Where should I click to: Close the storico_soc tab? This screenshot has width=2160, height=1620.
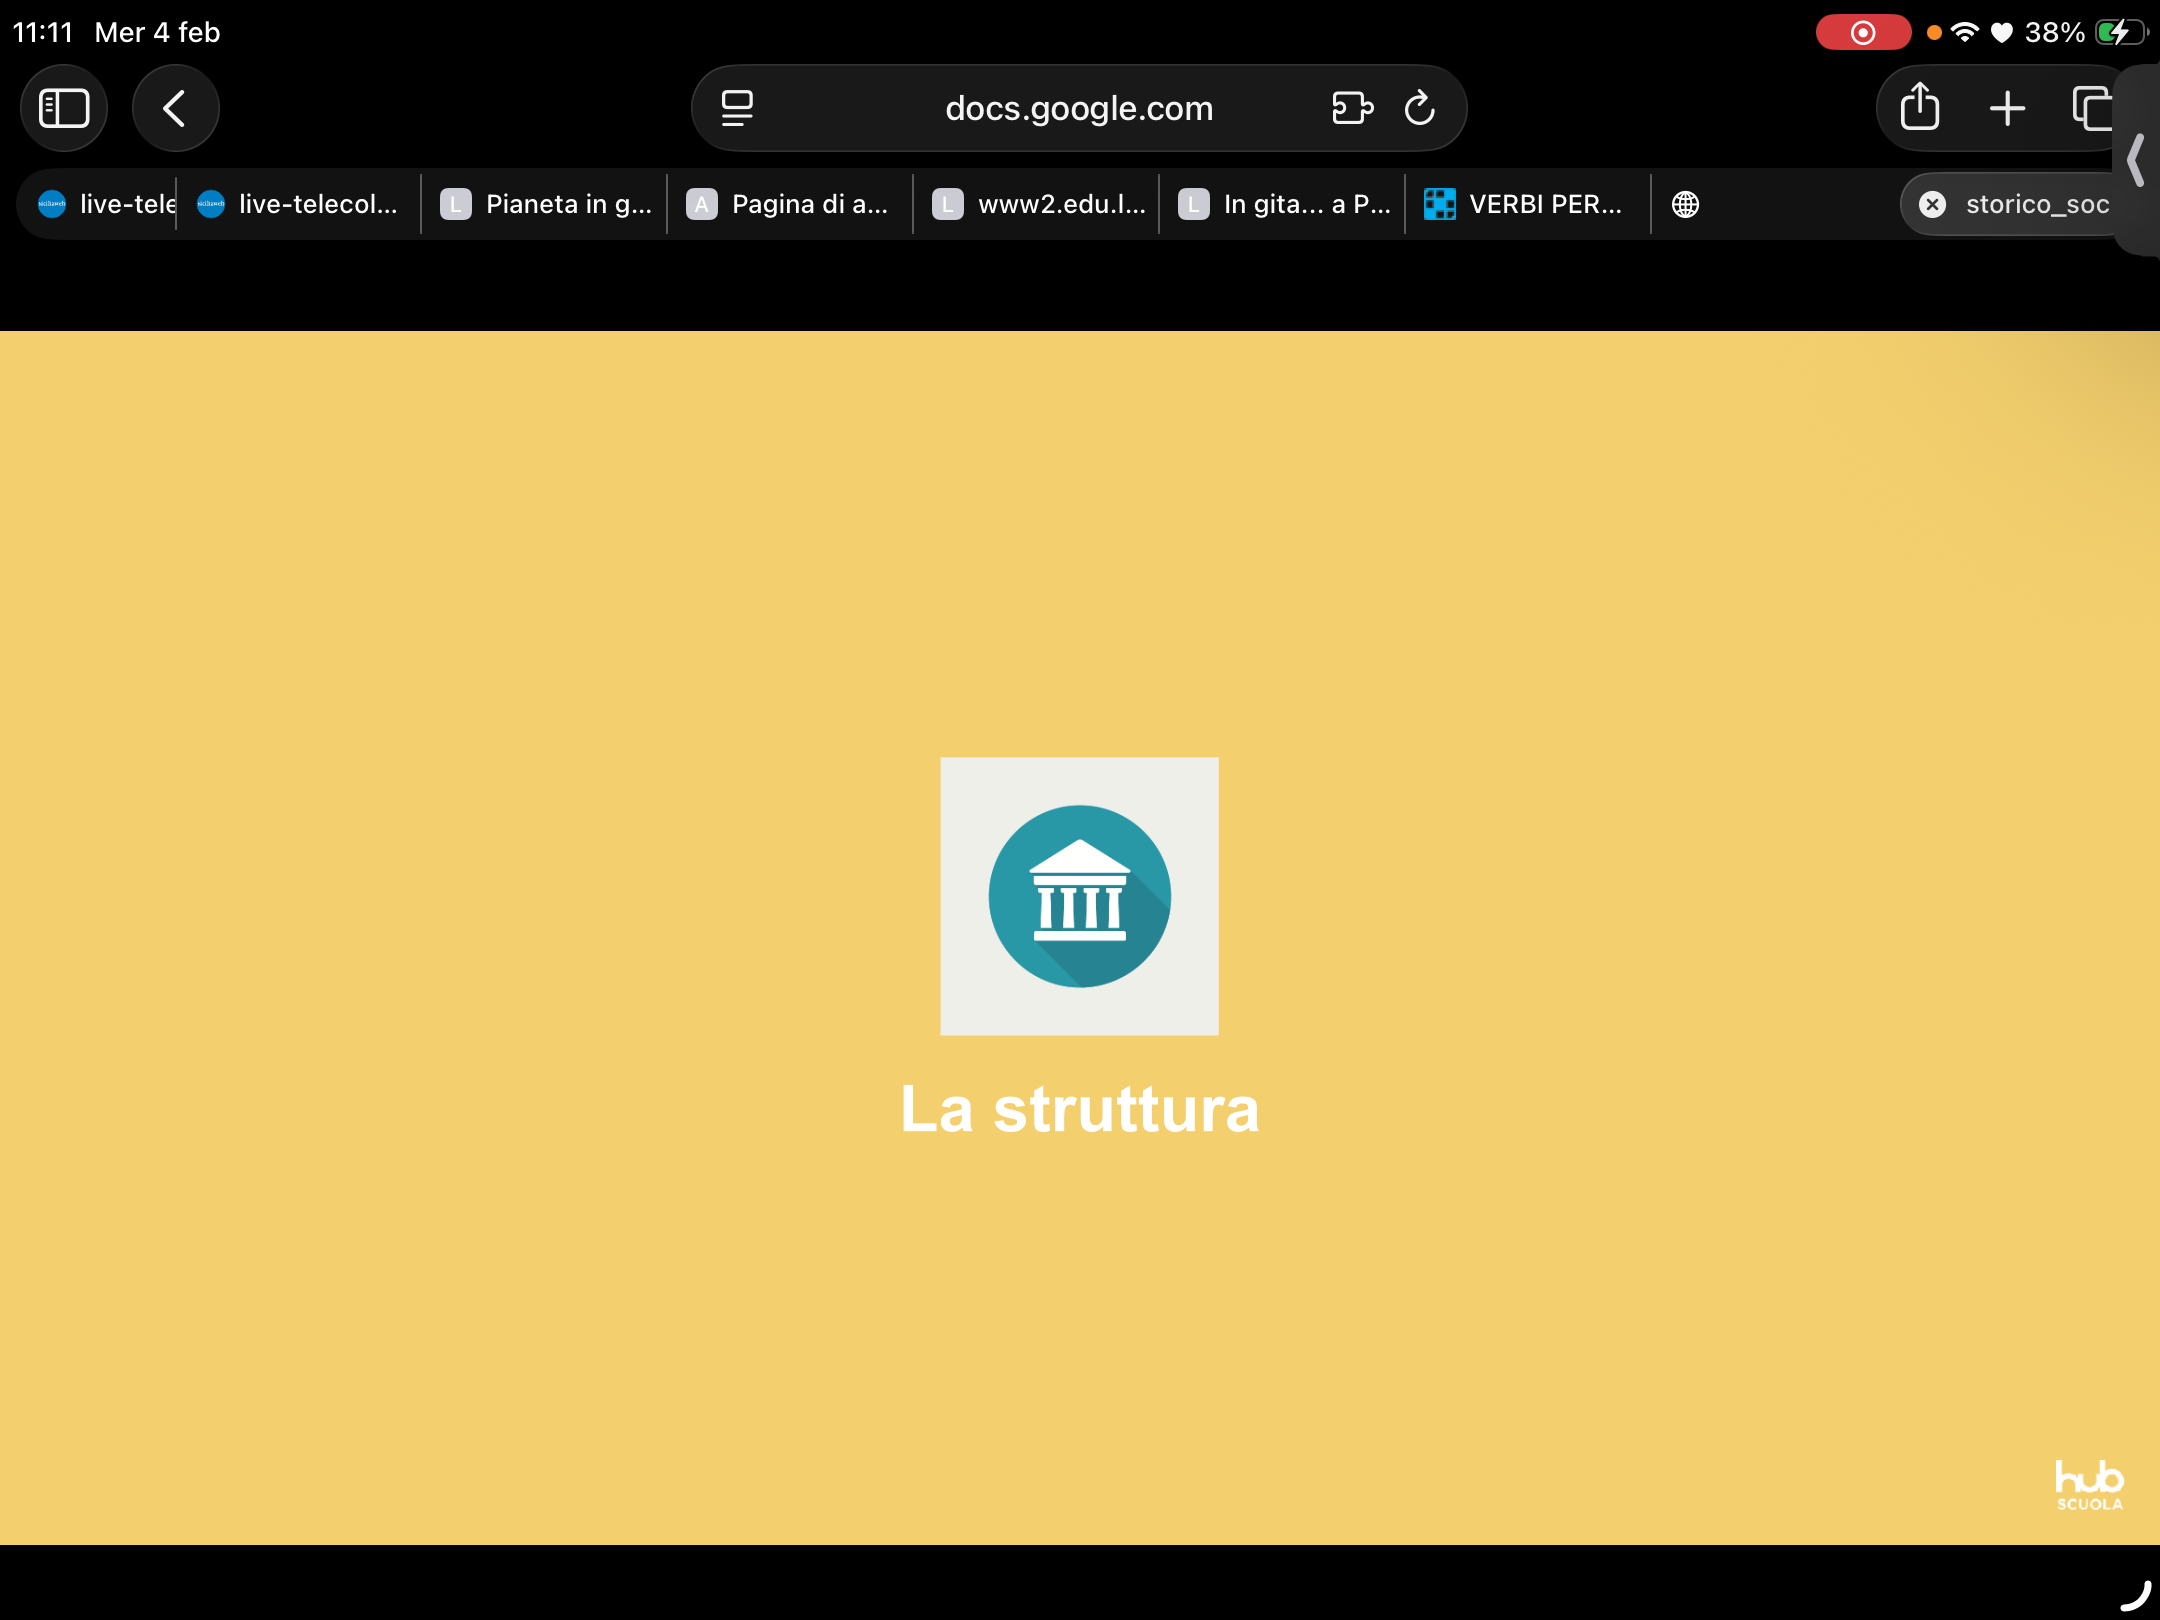click(1932, 204)
